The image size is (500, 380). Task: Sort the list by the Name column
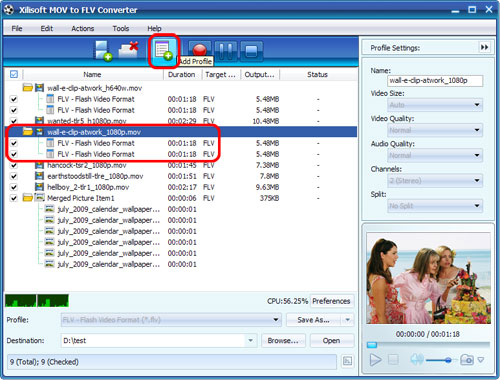click(x=92, y=74)
